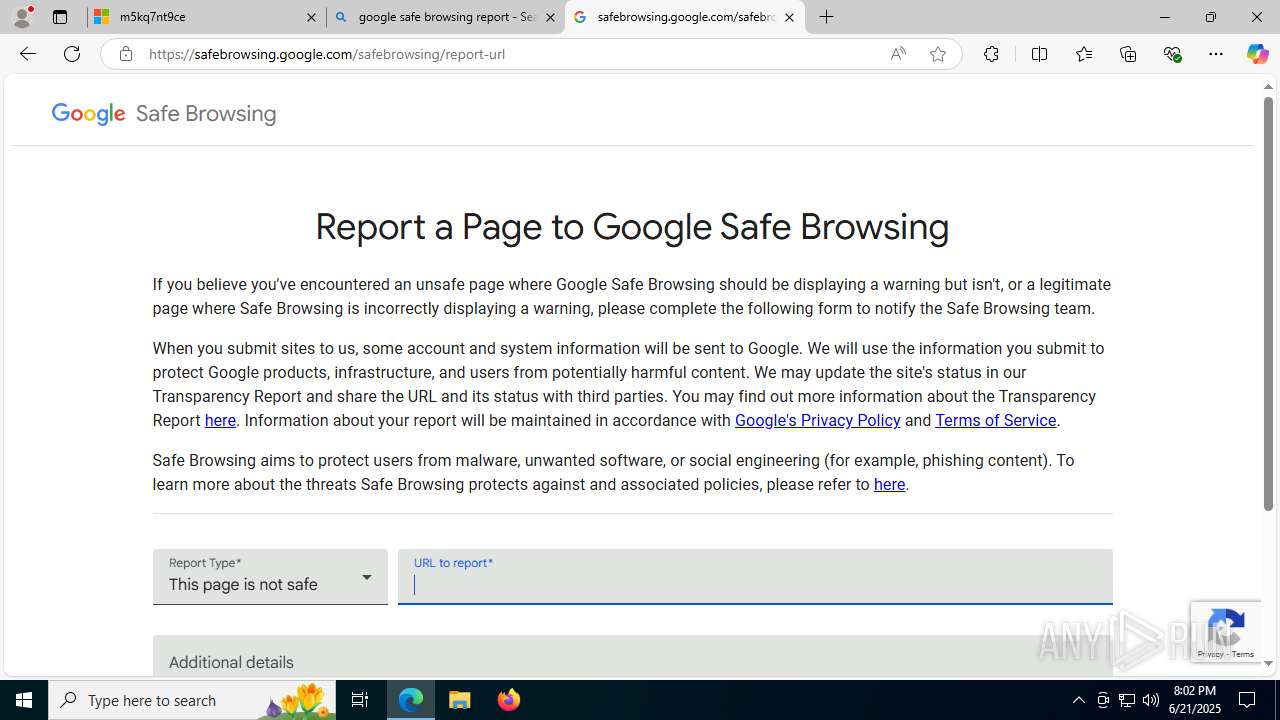Open the Transparency Report 'here' link
This screenshot has width=1280, height=720.
coord(220,421)
